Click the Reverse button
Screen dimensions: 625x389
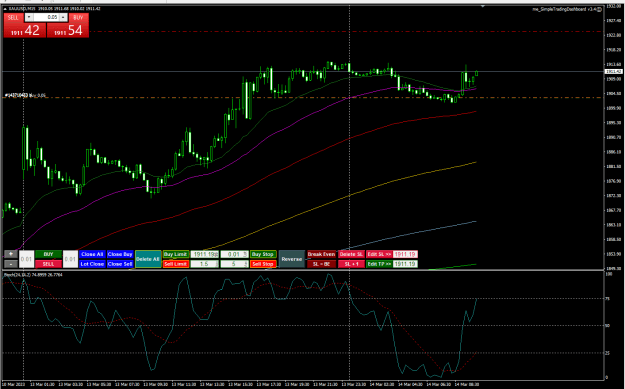coord(292,259)
